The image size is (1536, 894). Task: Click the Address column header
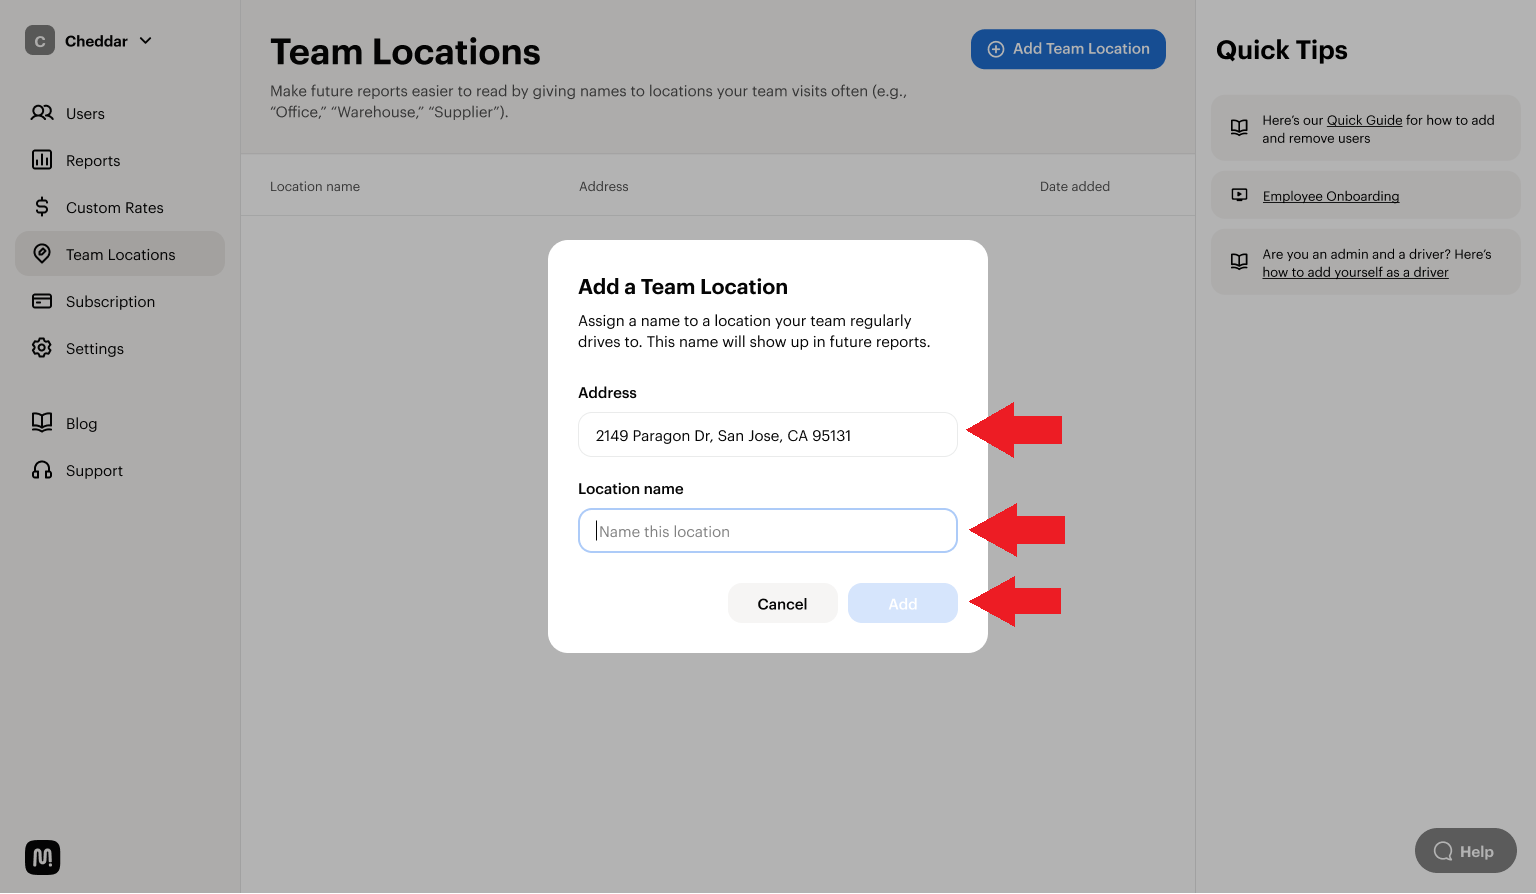(x=604, y=186)
